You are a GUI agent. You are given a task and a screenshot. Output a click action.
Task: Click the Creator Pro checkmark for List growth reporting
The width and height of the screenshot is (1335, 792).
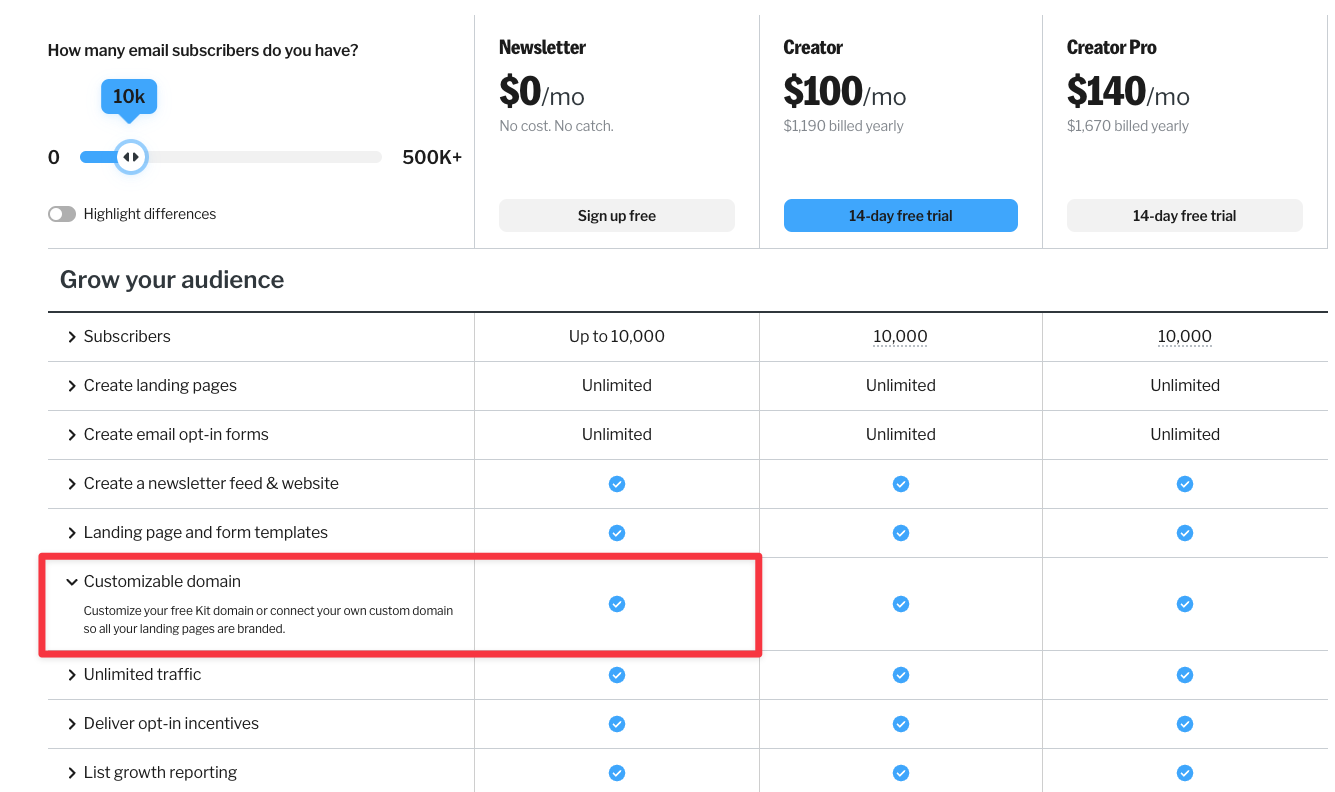[x=1185, y=772]
